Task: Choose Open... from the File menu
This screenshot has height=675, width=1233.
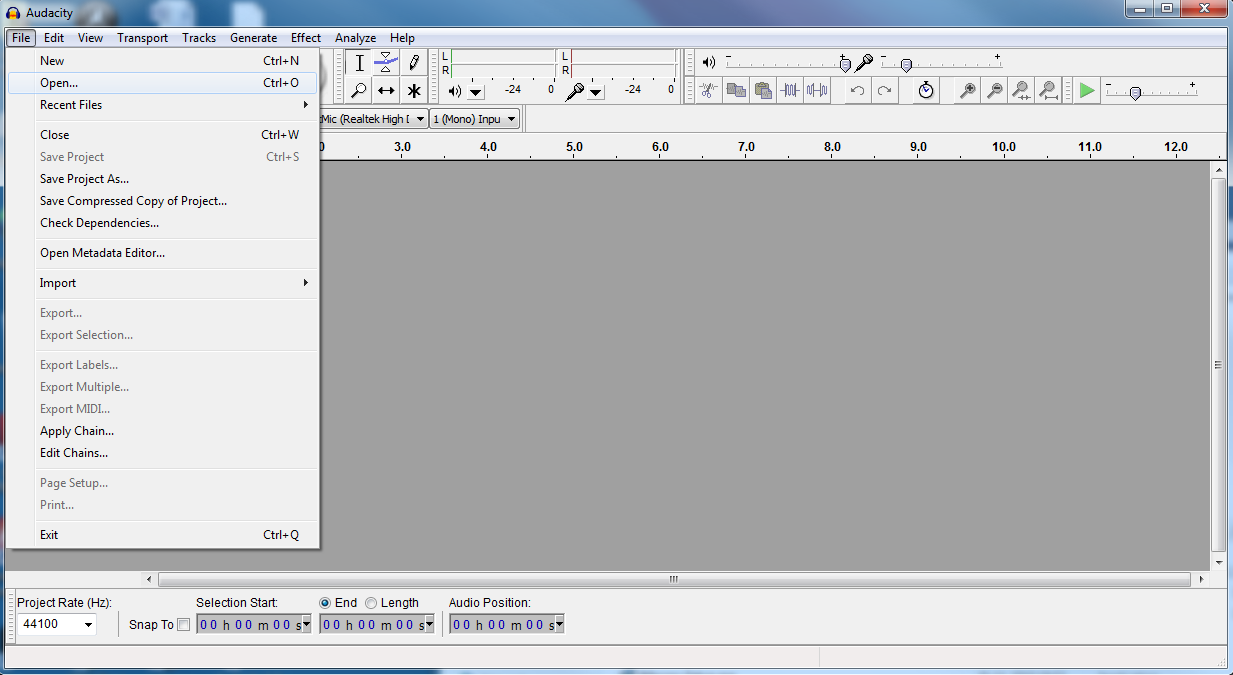Action: (163, 83)
